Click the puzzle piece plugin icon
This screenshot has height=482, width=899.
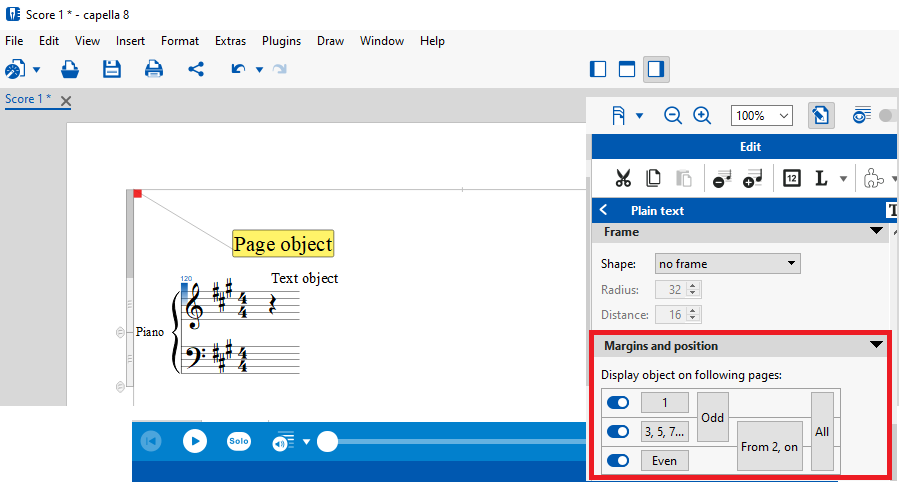873,179
